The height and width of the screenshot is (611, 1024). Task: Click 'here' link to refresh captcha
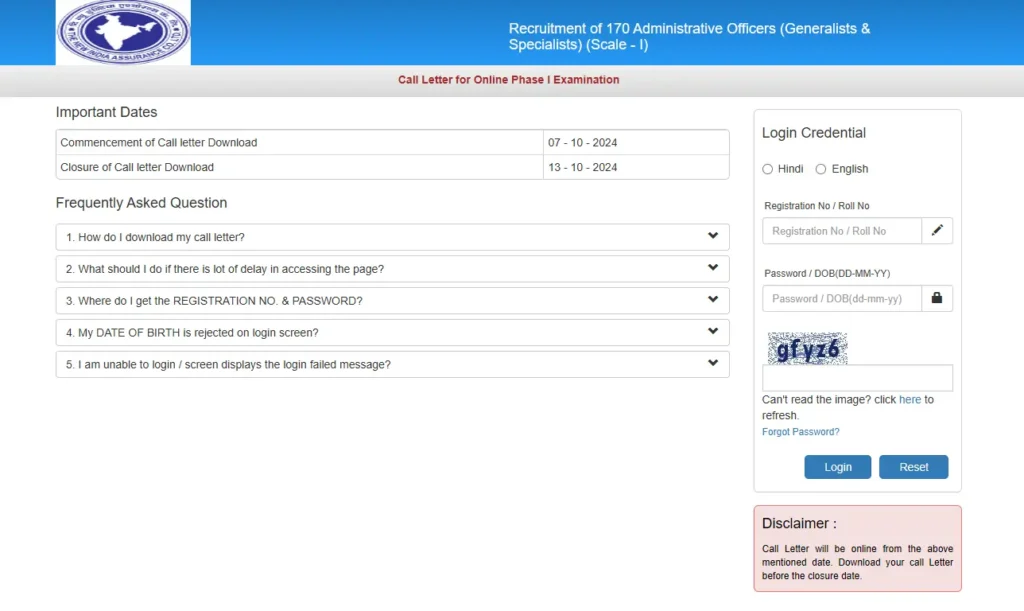click(909, 400)
